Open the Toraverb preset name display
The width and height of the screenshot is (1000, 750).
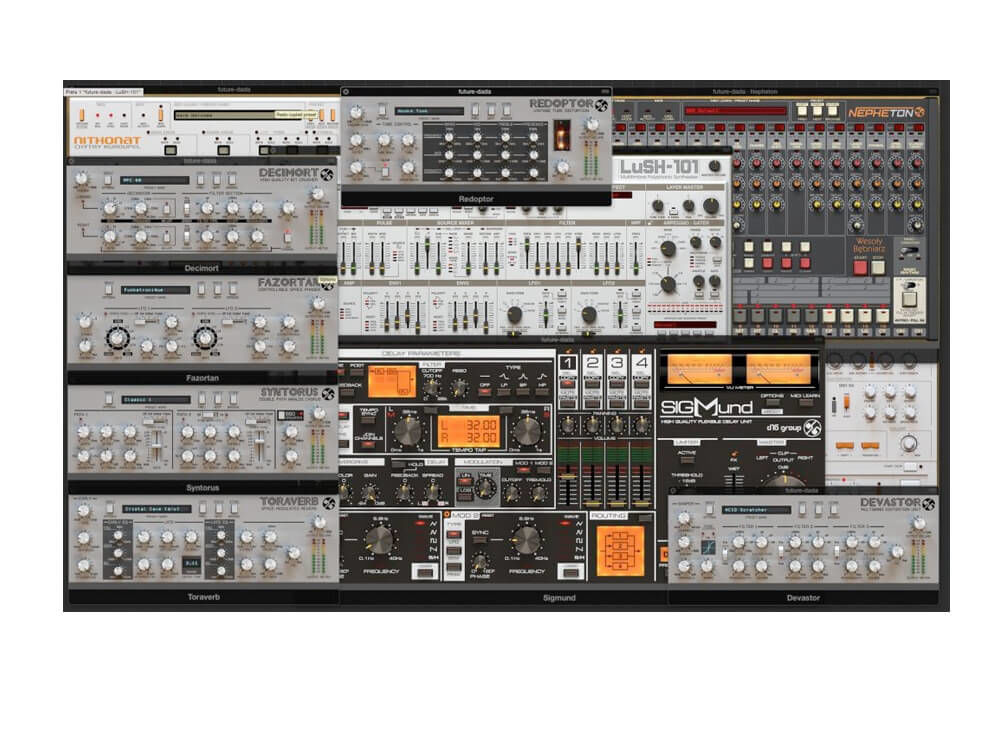click(156, 510)
